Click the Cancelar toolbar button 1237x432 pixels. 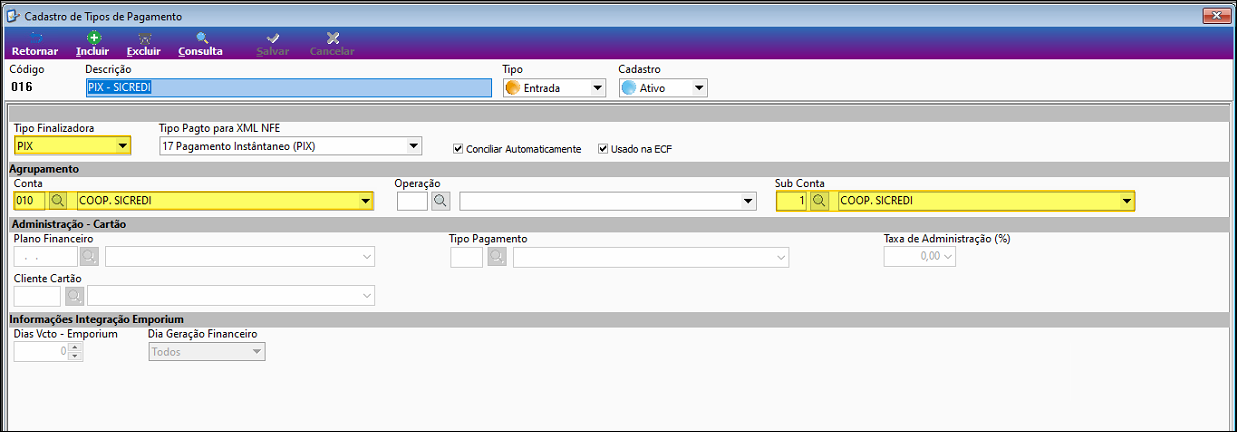click(332, 44)
